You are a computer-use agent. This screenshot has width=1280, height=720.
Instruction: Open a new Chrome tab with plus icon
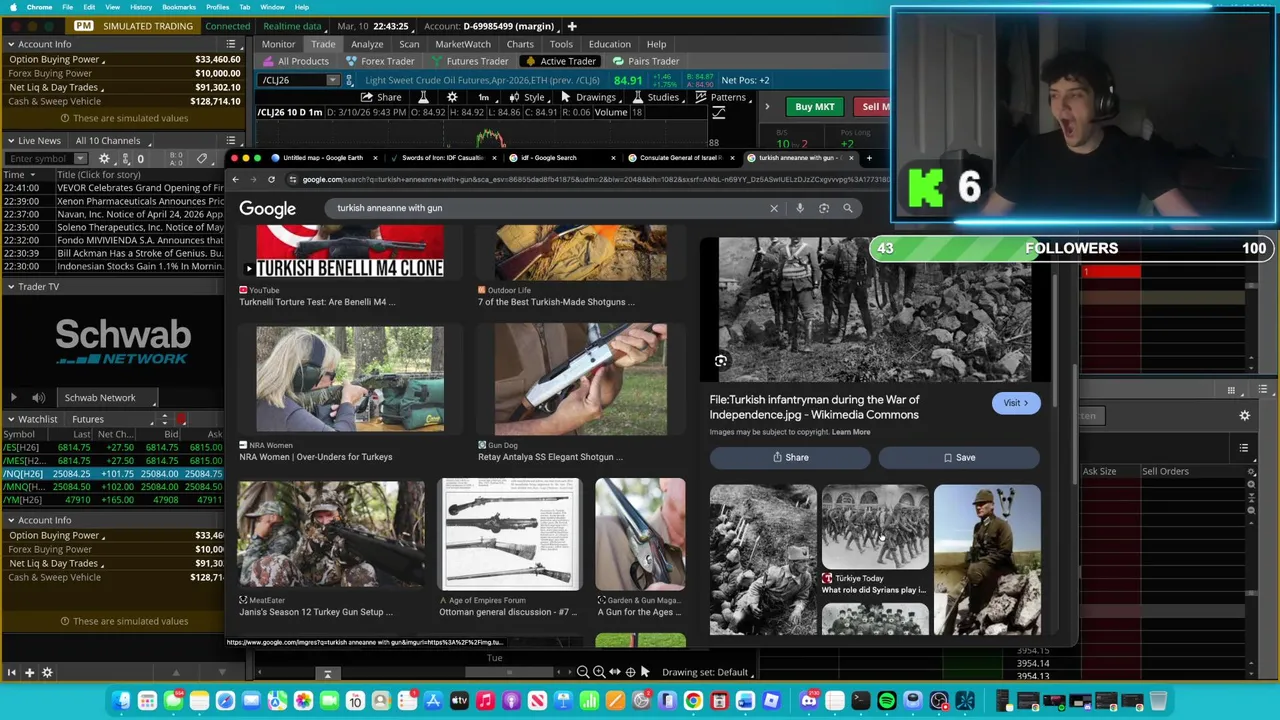tap(868, 158)
